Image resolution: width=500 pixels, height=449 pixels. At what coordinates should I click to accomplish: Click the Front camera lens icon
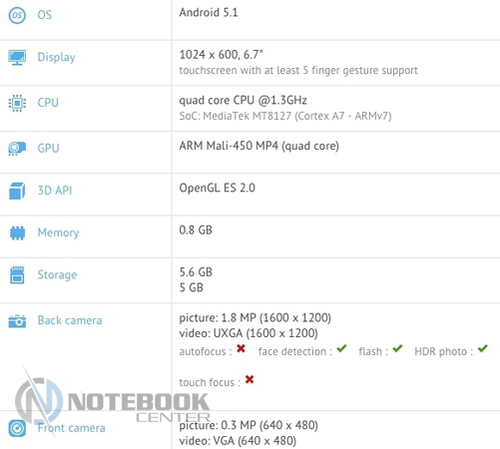pyautogui.click(x=17, y=428)
